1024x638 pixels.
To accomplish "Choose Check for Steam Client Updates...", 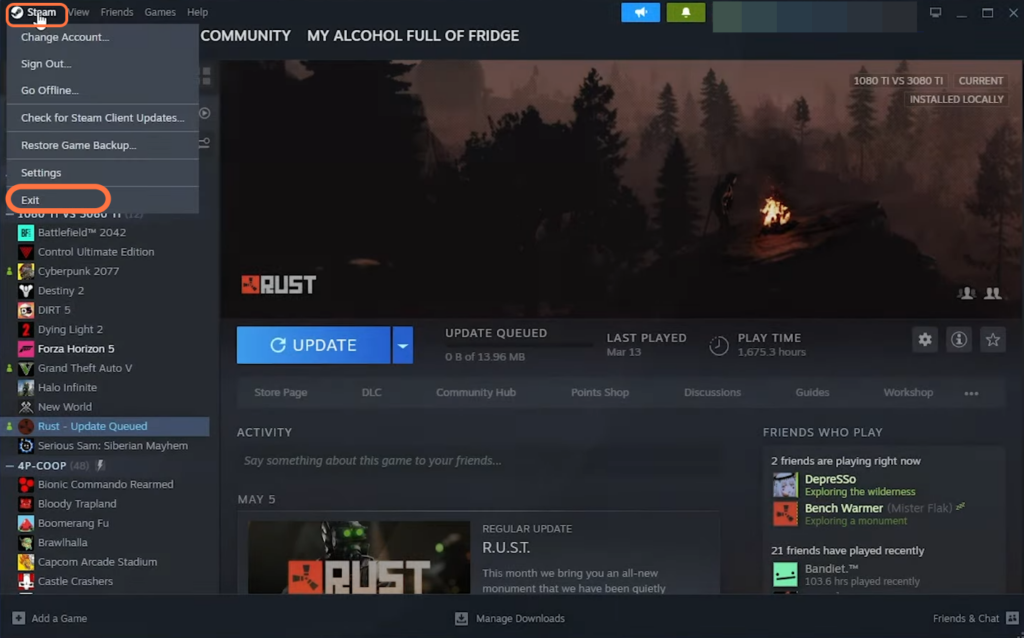I will [103, 118].
